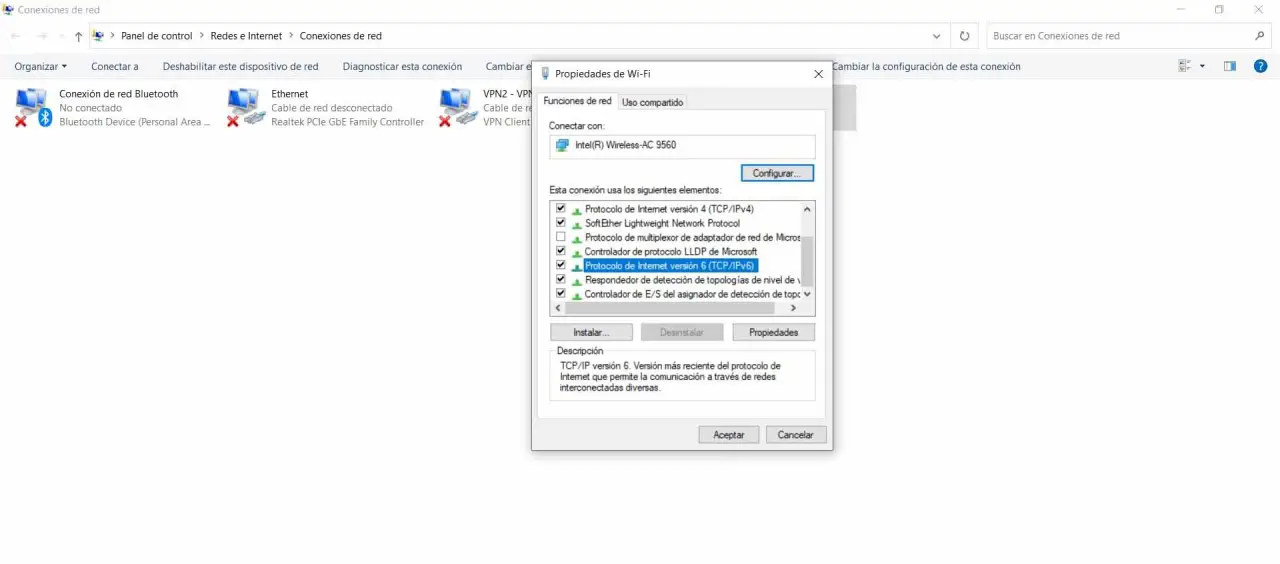The width and height of the screenshot is (1280, 564).
Task: Open the address bar history dropdown arrow
Action: (936, 36)
